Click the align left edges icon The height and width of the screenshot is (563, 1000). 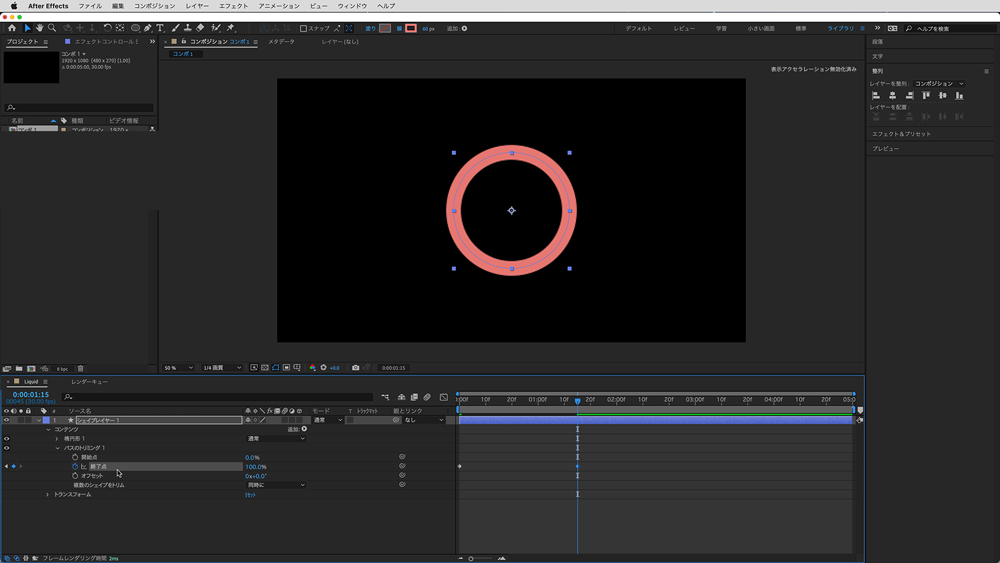[876, 96]
